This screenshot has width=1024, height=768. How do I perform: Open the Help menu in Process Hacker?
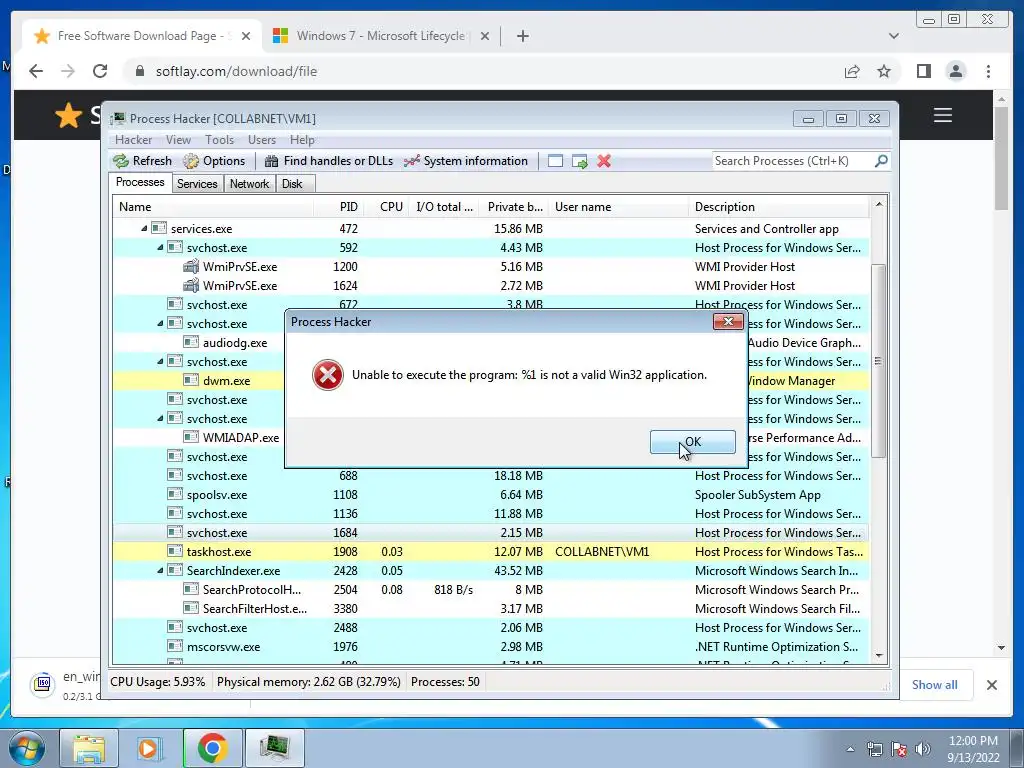click(302, 140)
